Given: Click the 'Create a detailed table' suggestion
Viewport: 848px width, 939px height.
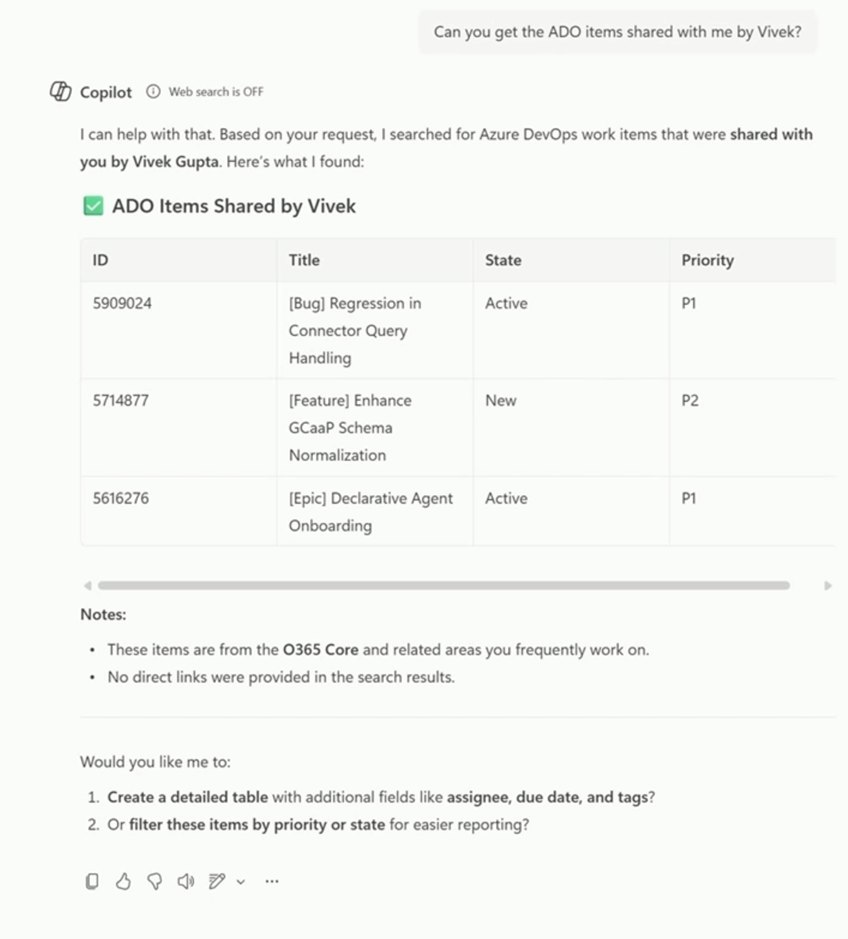Looking at the screenshot, I should point(187,797).
